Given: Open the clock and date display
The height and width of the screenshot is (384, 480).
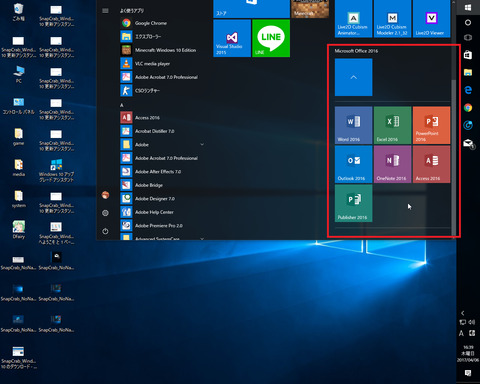Looking at the screenshot, I should tap(468, 354).
